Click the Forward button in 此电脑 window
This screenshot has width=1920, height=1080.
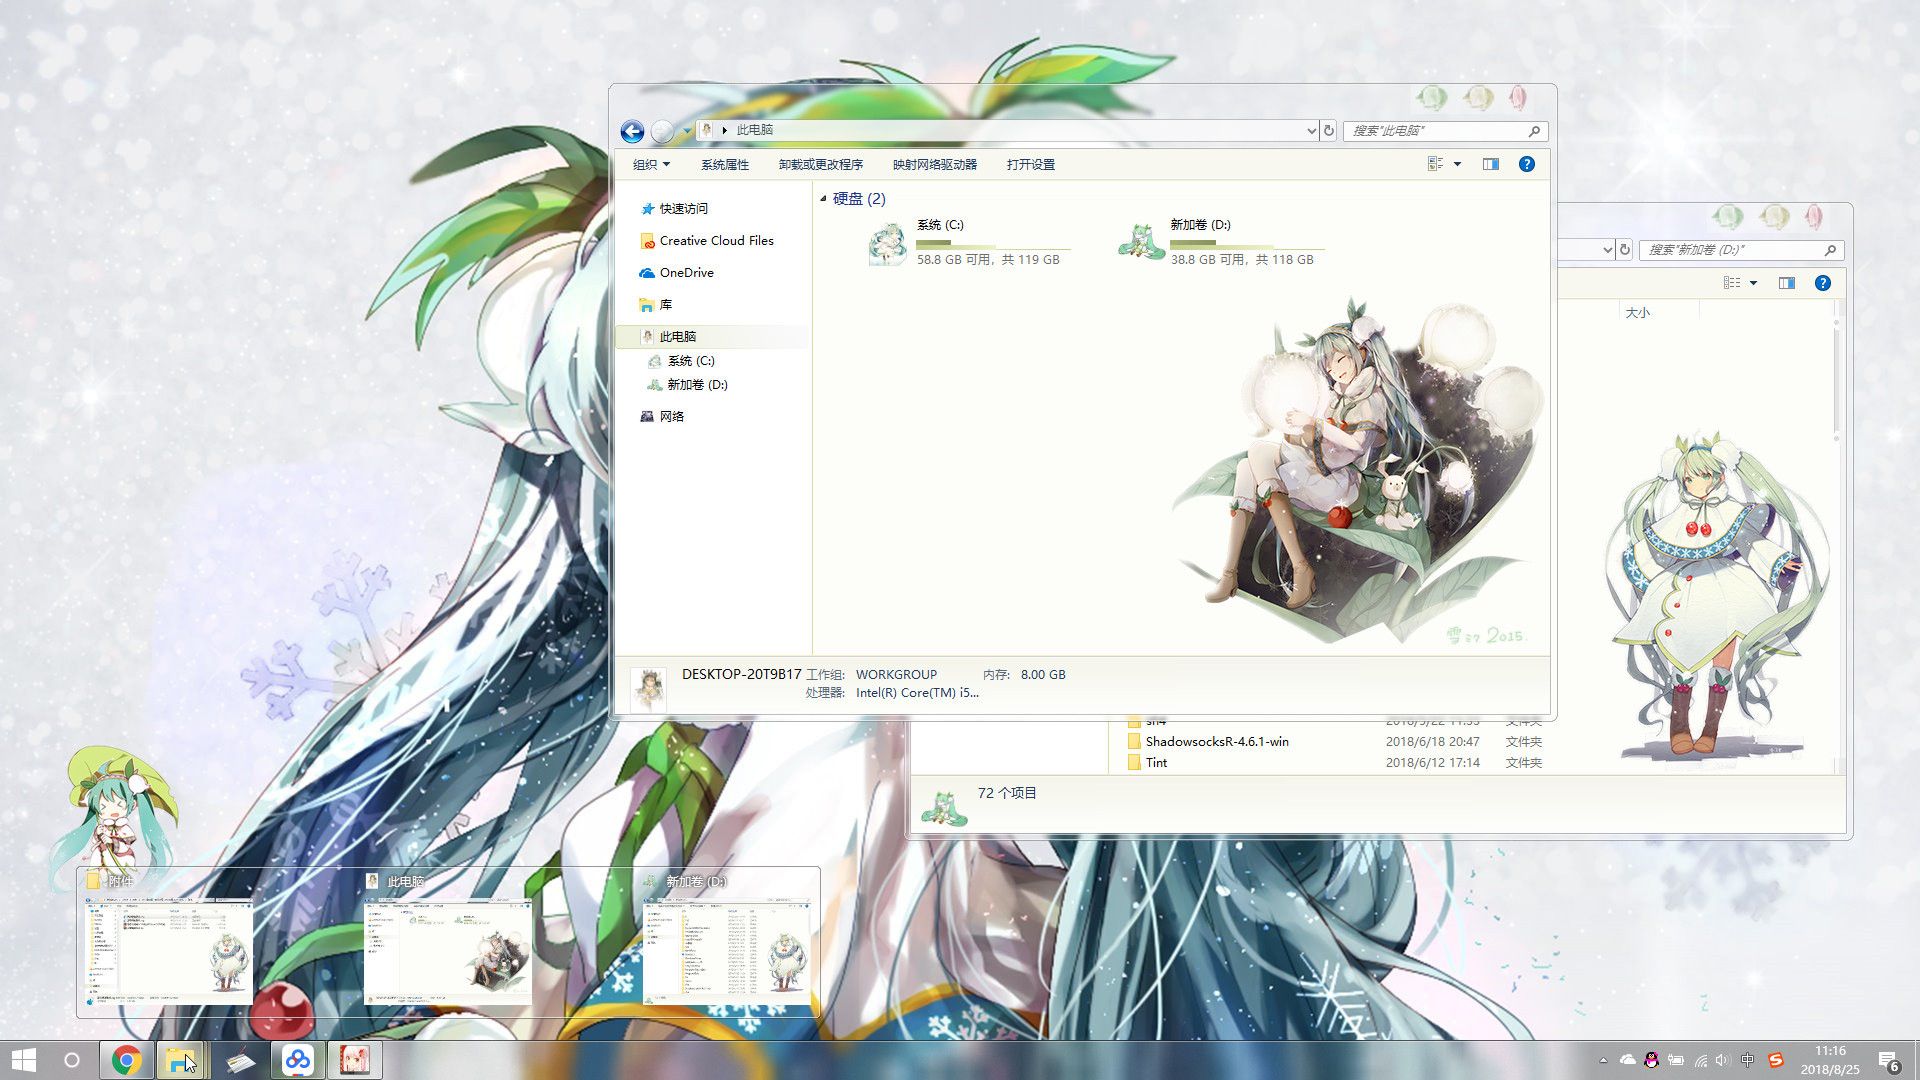[x=662, y=131]
